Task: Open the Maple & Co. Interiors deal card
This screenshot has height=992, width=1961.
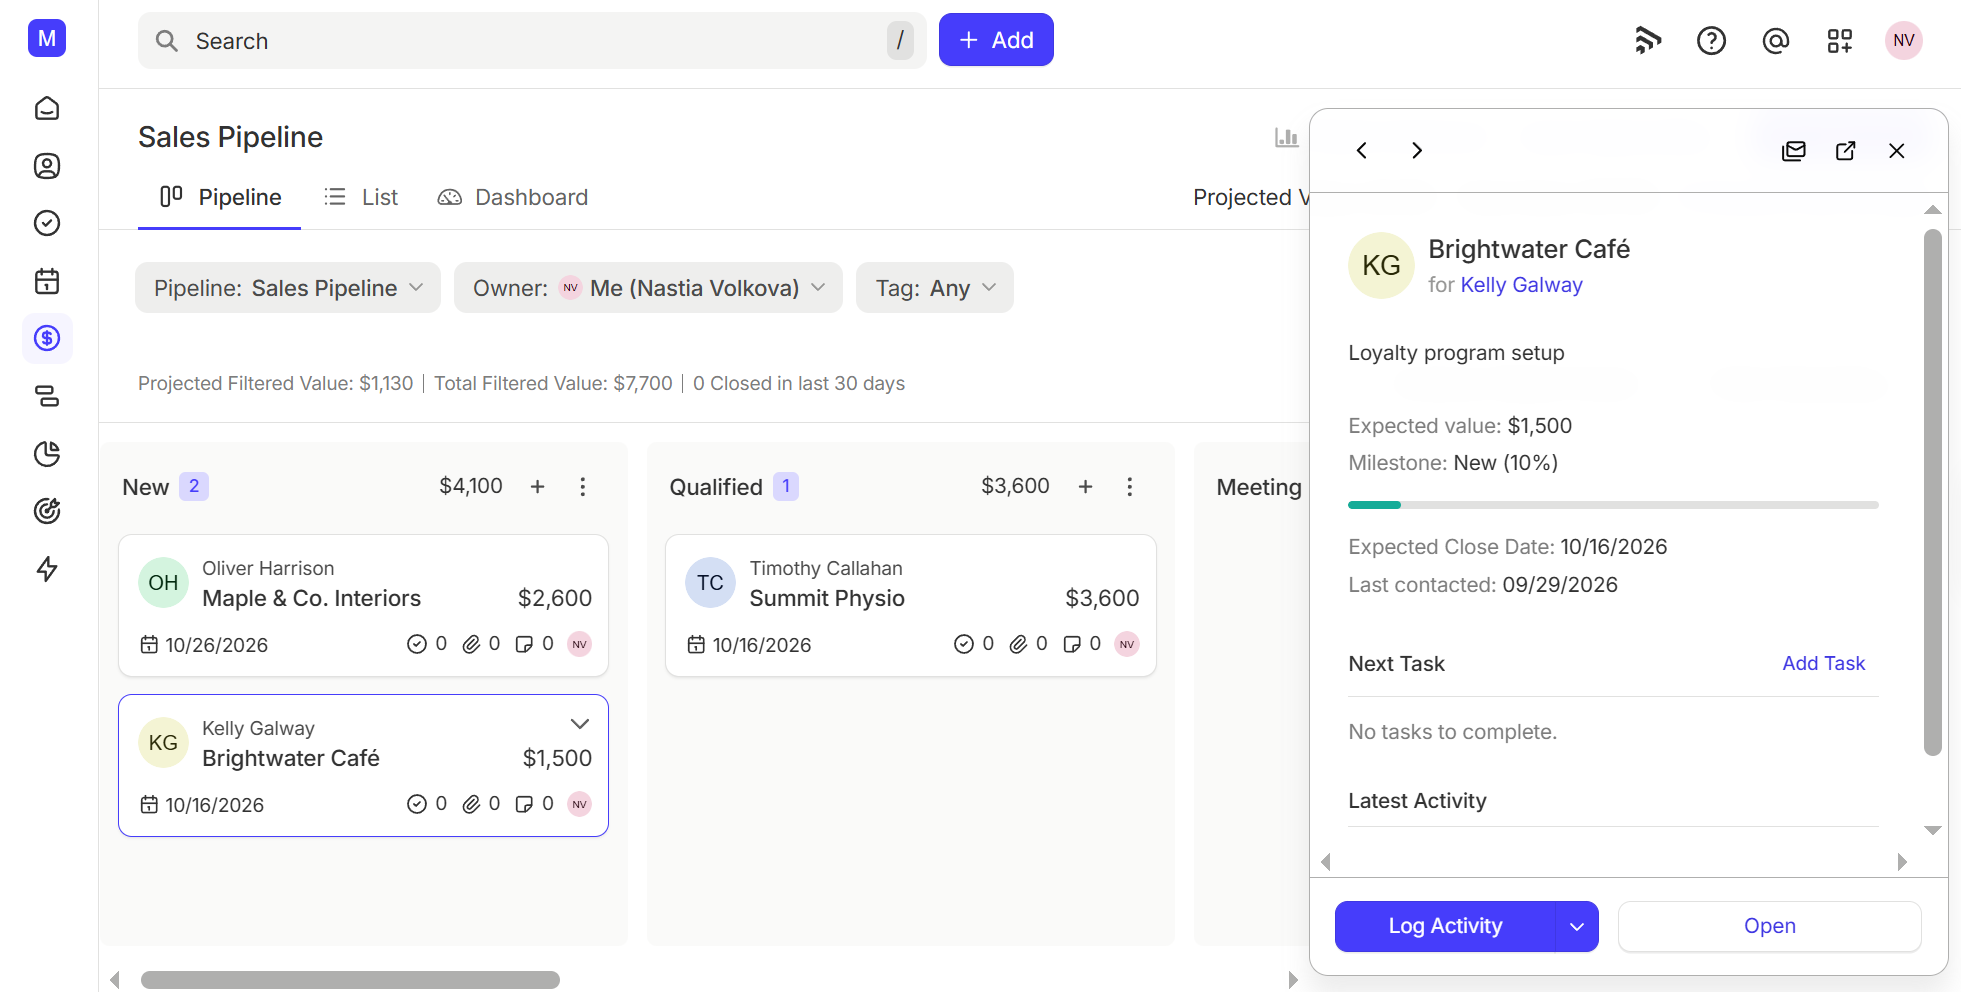Action: click(x=363, y=606)
